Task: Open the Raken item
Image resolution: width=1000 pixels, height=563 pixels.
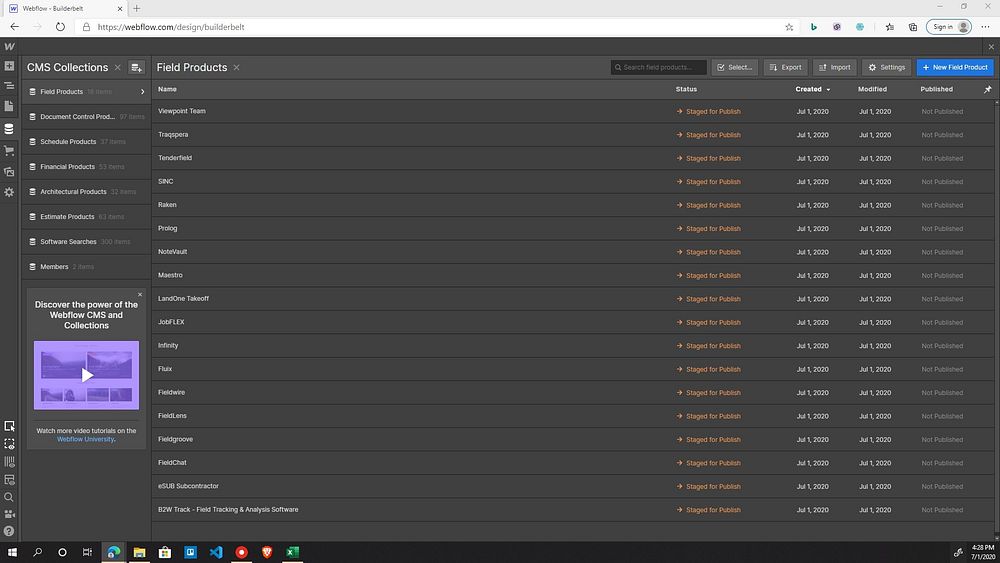Action: pos(573,205)
